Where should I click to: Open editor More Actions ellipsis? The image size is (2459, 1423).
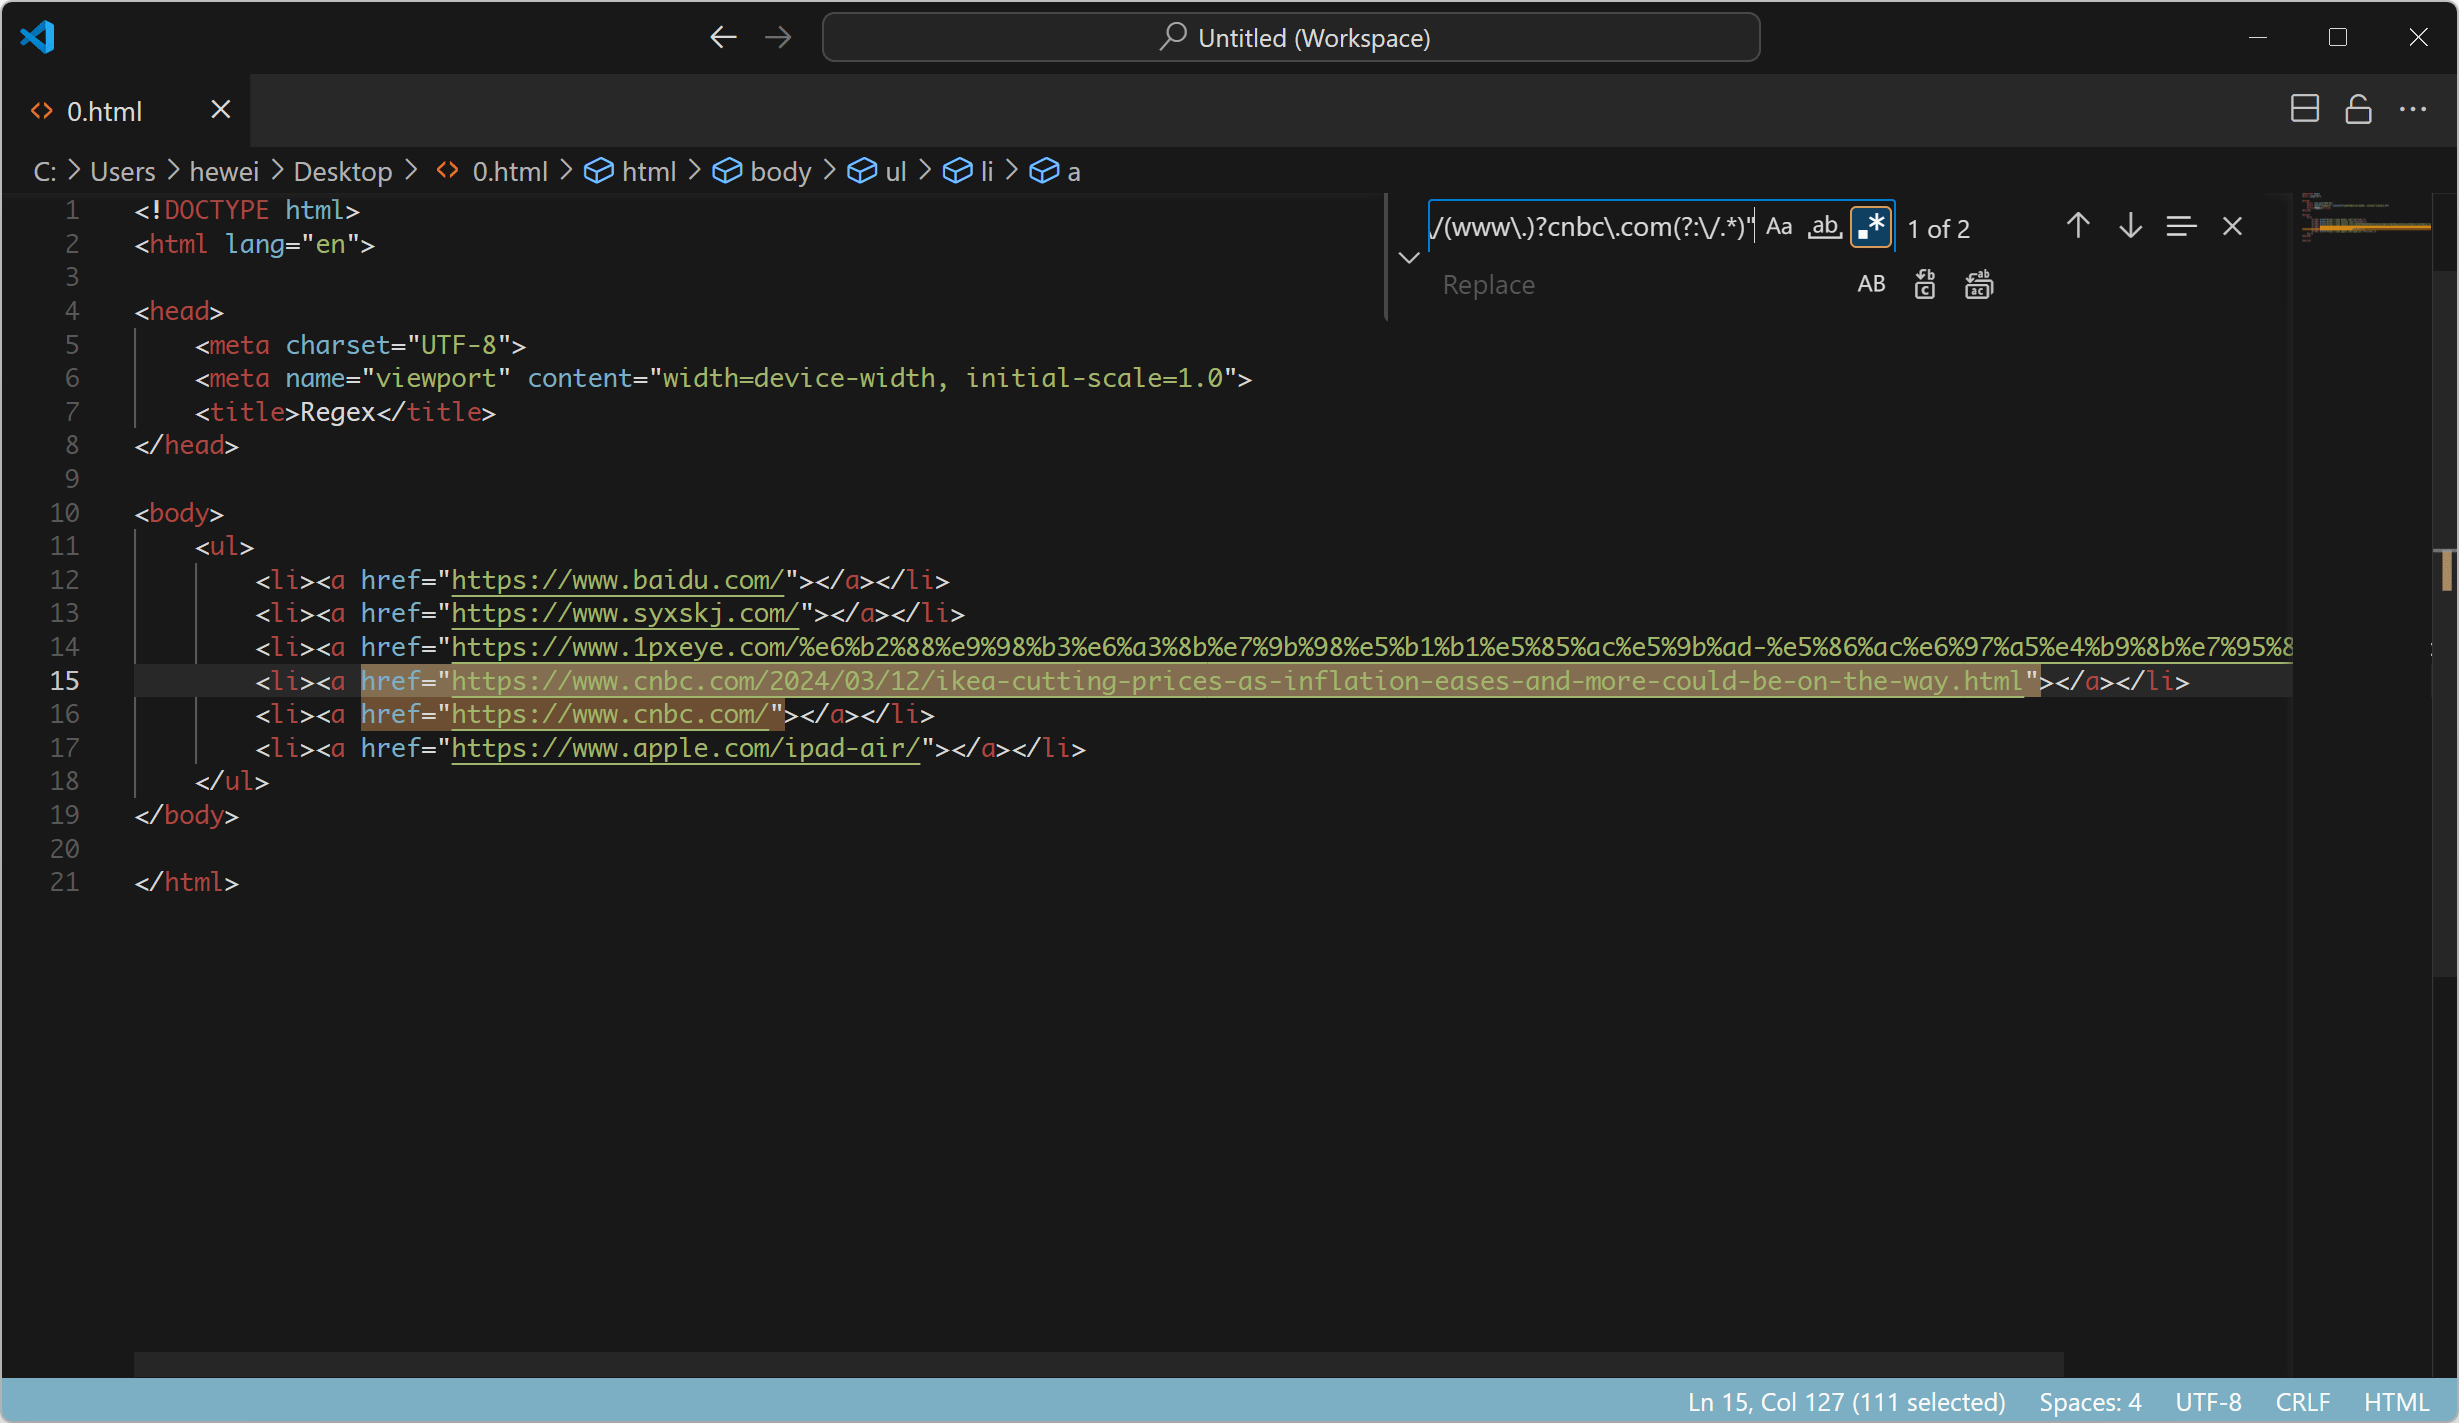[2412, 109]
